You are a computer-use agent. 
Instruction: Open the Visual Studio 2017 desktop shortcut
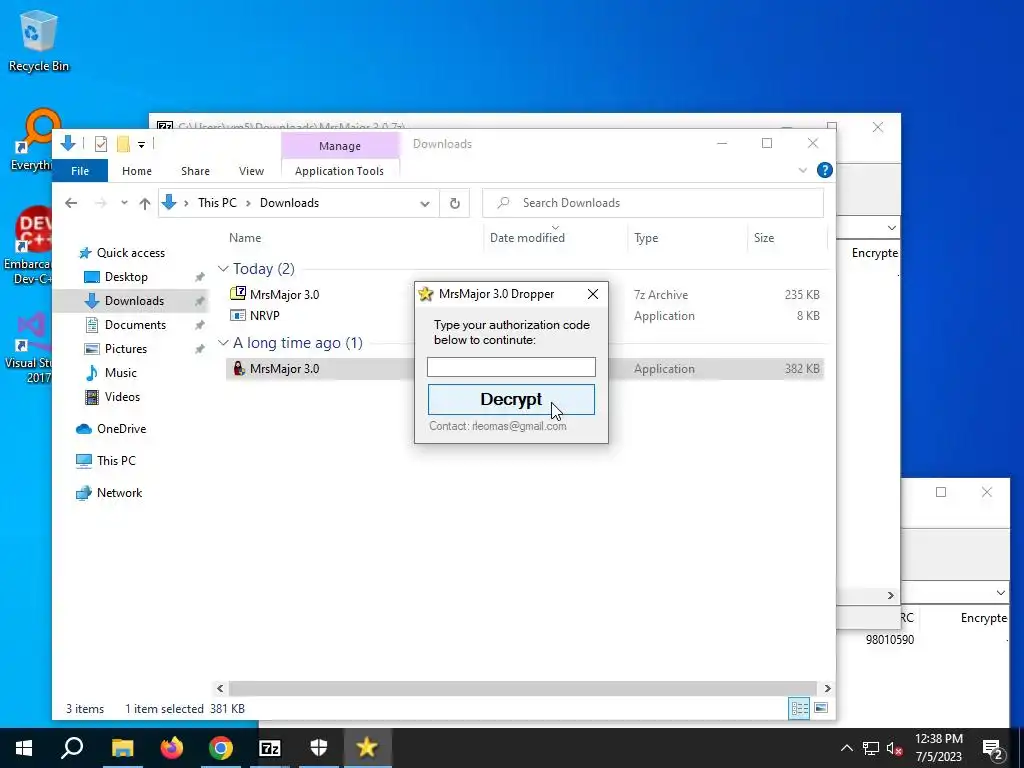[x=29, y=348]
